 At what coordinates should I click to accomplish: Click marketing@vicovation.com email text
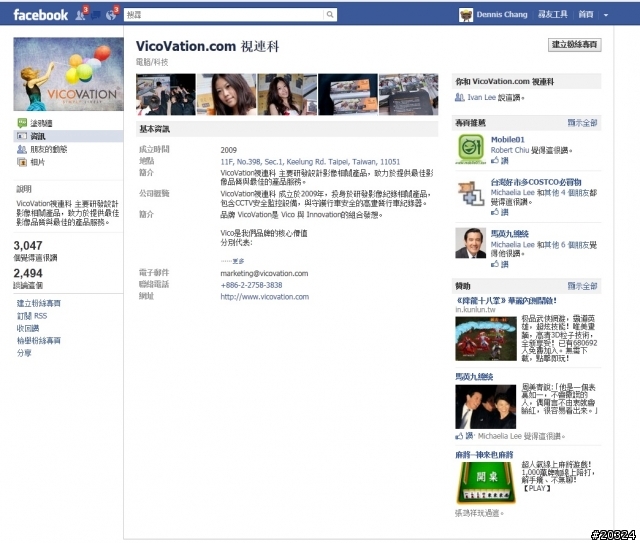(x=264, y=274)
